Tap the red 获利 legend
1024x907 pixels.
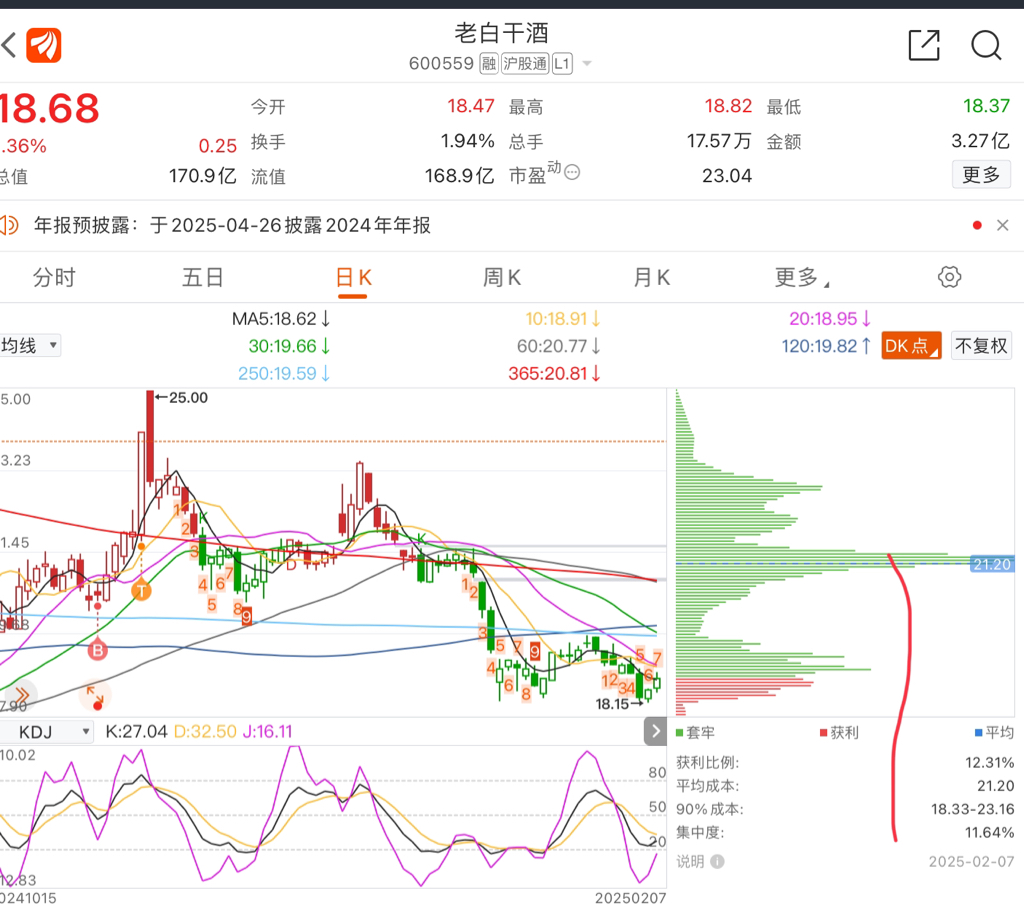[x=839, y=733]
